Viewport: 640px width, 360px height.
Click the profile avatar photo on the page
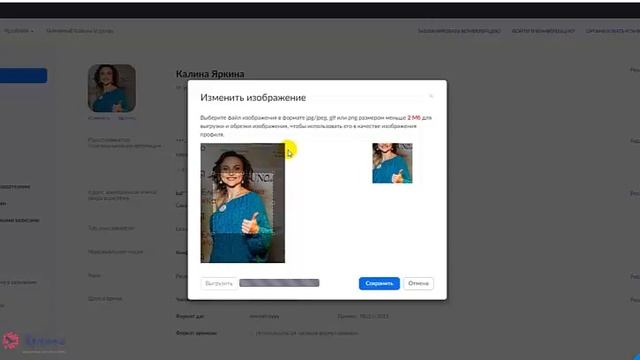point(112,88)
